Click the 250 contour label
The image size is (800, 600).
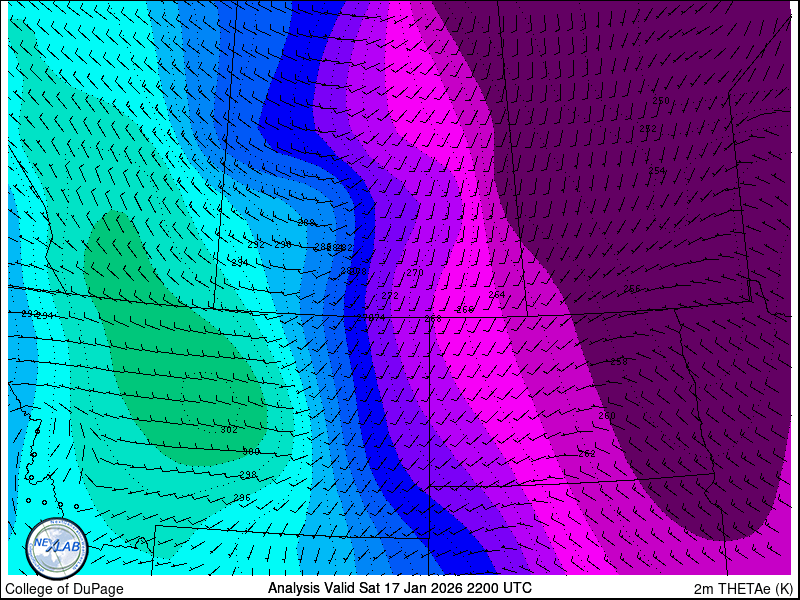pos(661,101)
